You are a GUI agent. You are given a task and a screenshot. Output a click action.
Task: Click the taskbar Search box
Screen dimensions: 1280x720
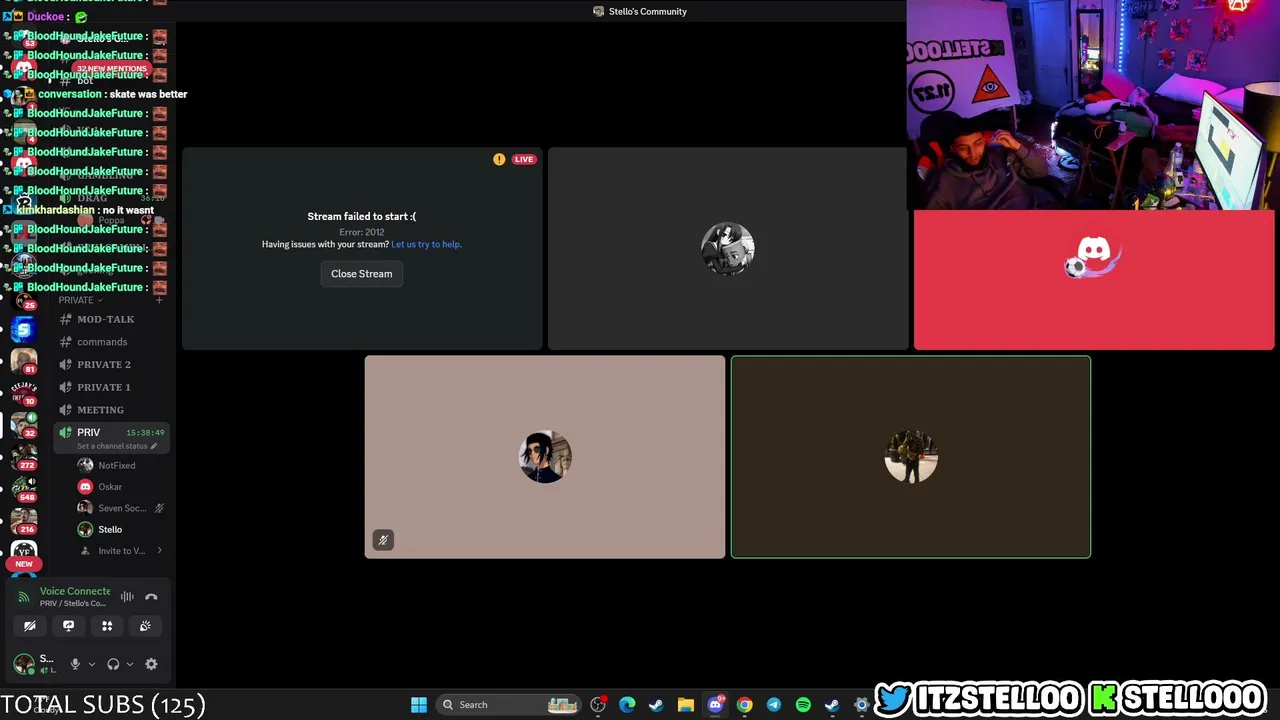[x=510, y=705]
